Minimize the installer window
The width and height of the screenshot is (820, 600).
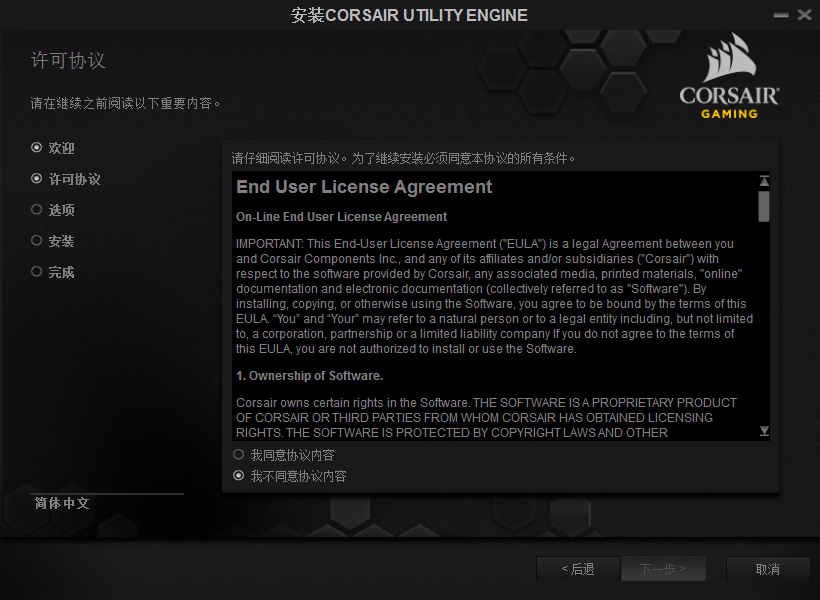pos(781,15)
